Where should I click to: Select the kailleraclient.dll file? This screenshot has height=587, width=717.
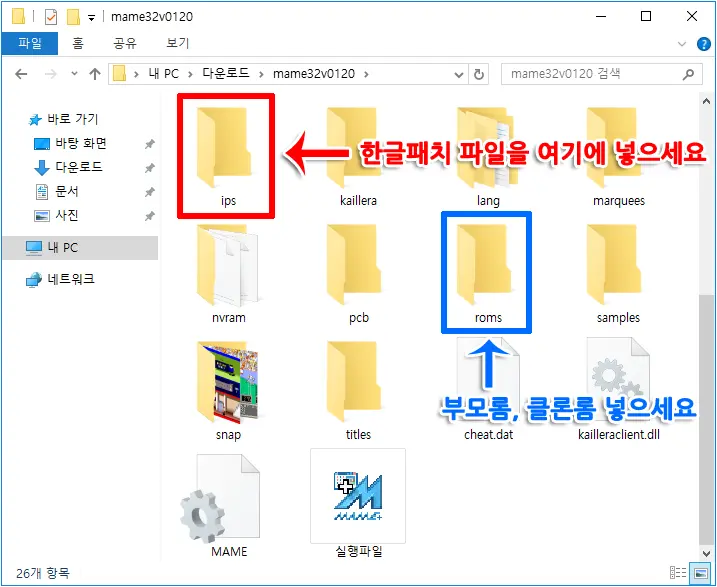(618, 390)
